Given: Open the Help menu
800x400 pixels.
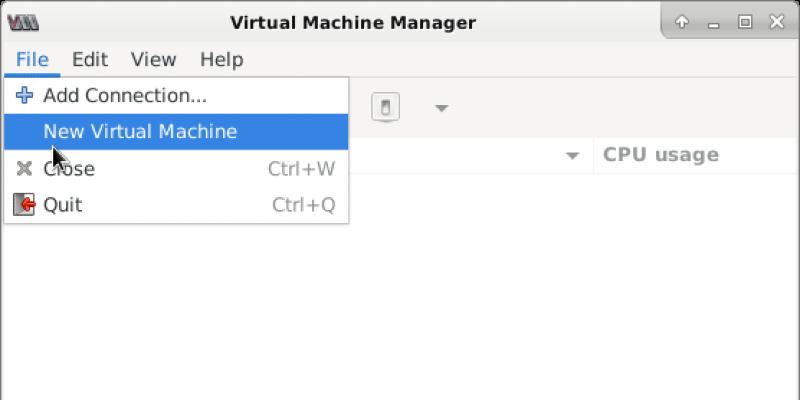Looking at the screenshot, I should tap(221, 60).
